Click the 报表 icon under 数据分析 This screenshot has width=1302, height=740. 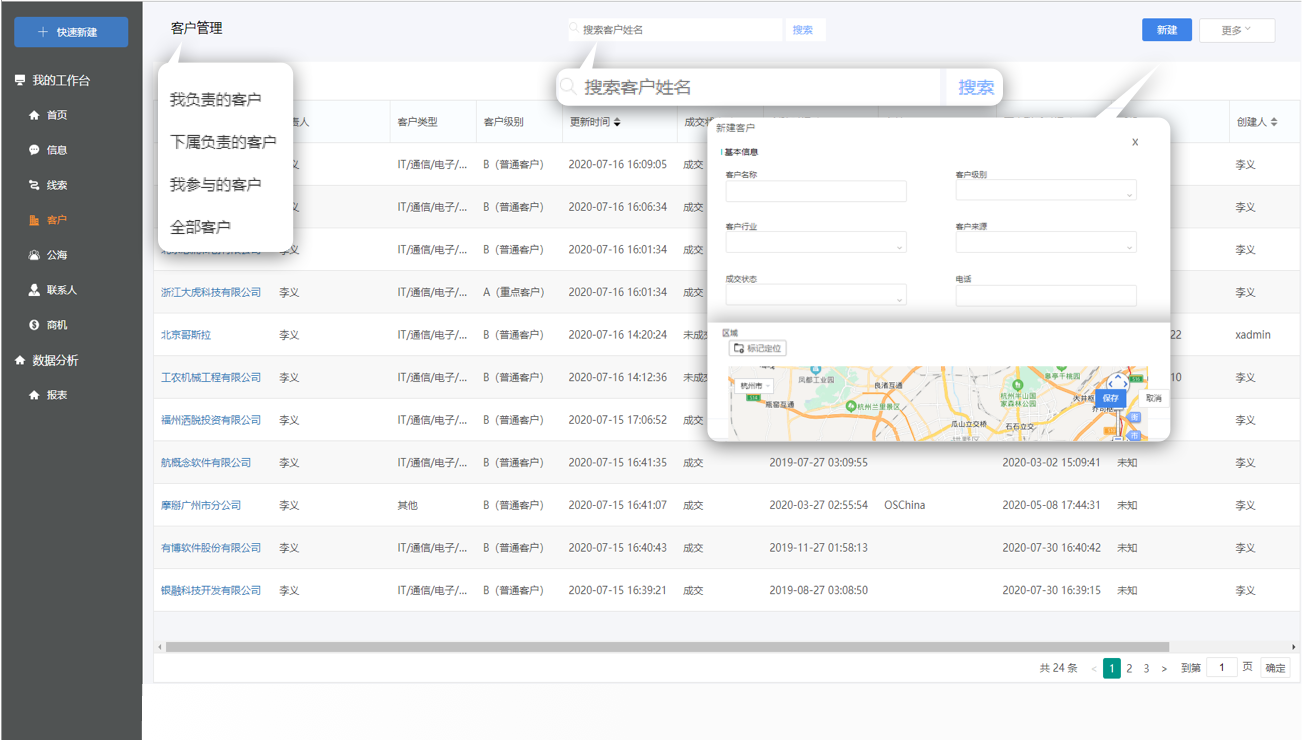34,395
